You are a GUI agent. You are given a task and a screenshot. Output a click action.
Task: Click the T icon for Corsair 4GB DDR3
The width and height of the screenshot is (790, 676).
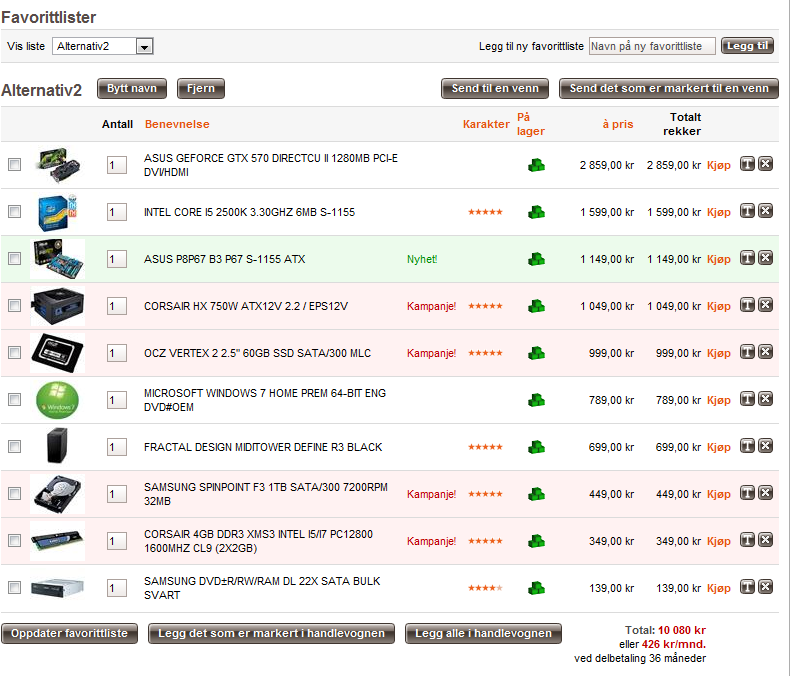click(747, 540)
